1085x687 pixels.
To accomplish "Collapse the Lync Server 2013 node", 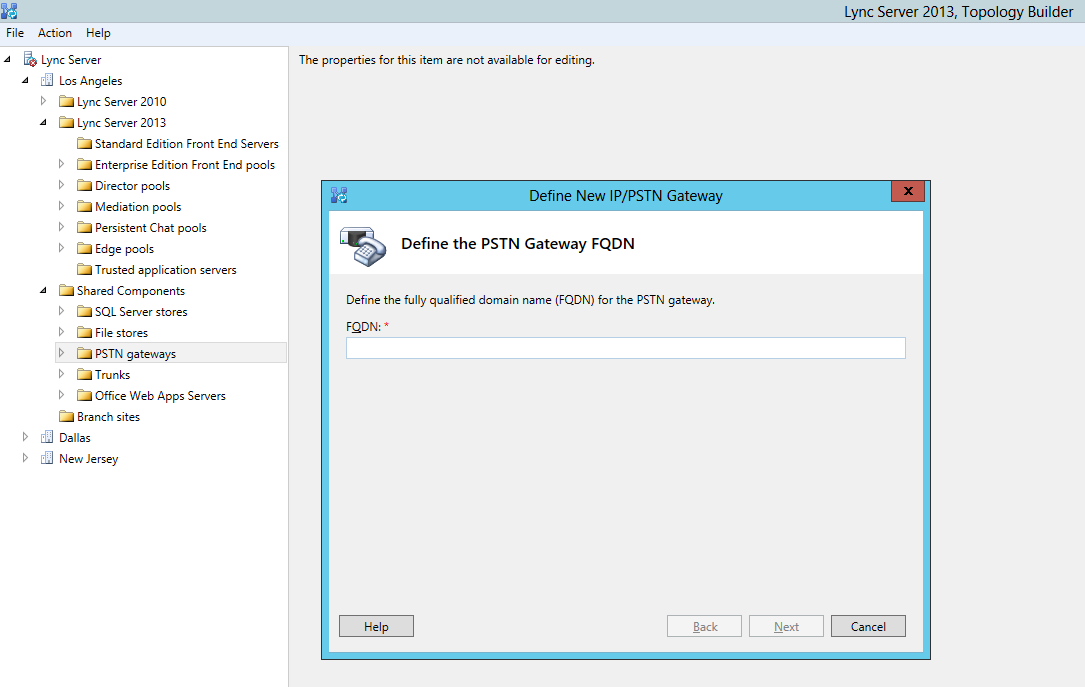I will click(43, 123).
